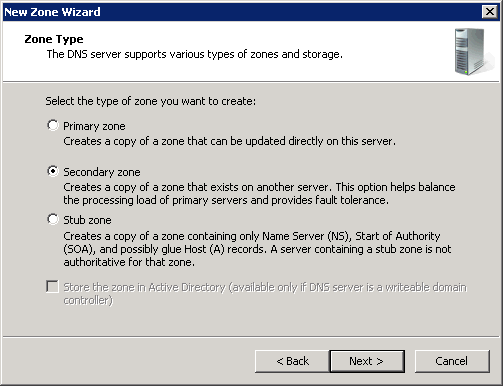Click the 'Zone Type' heading

[54, 39]
